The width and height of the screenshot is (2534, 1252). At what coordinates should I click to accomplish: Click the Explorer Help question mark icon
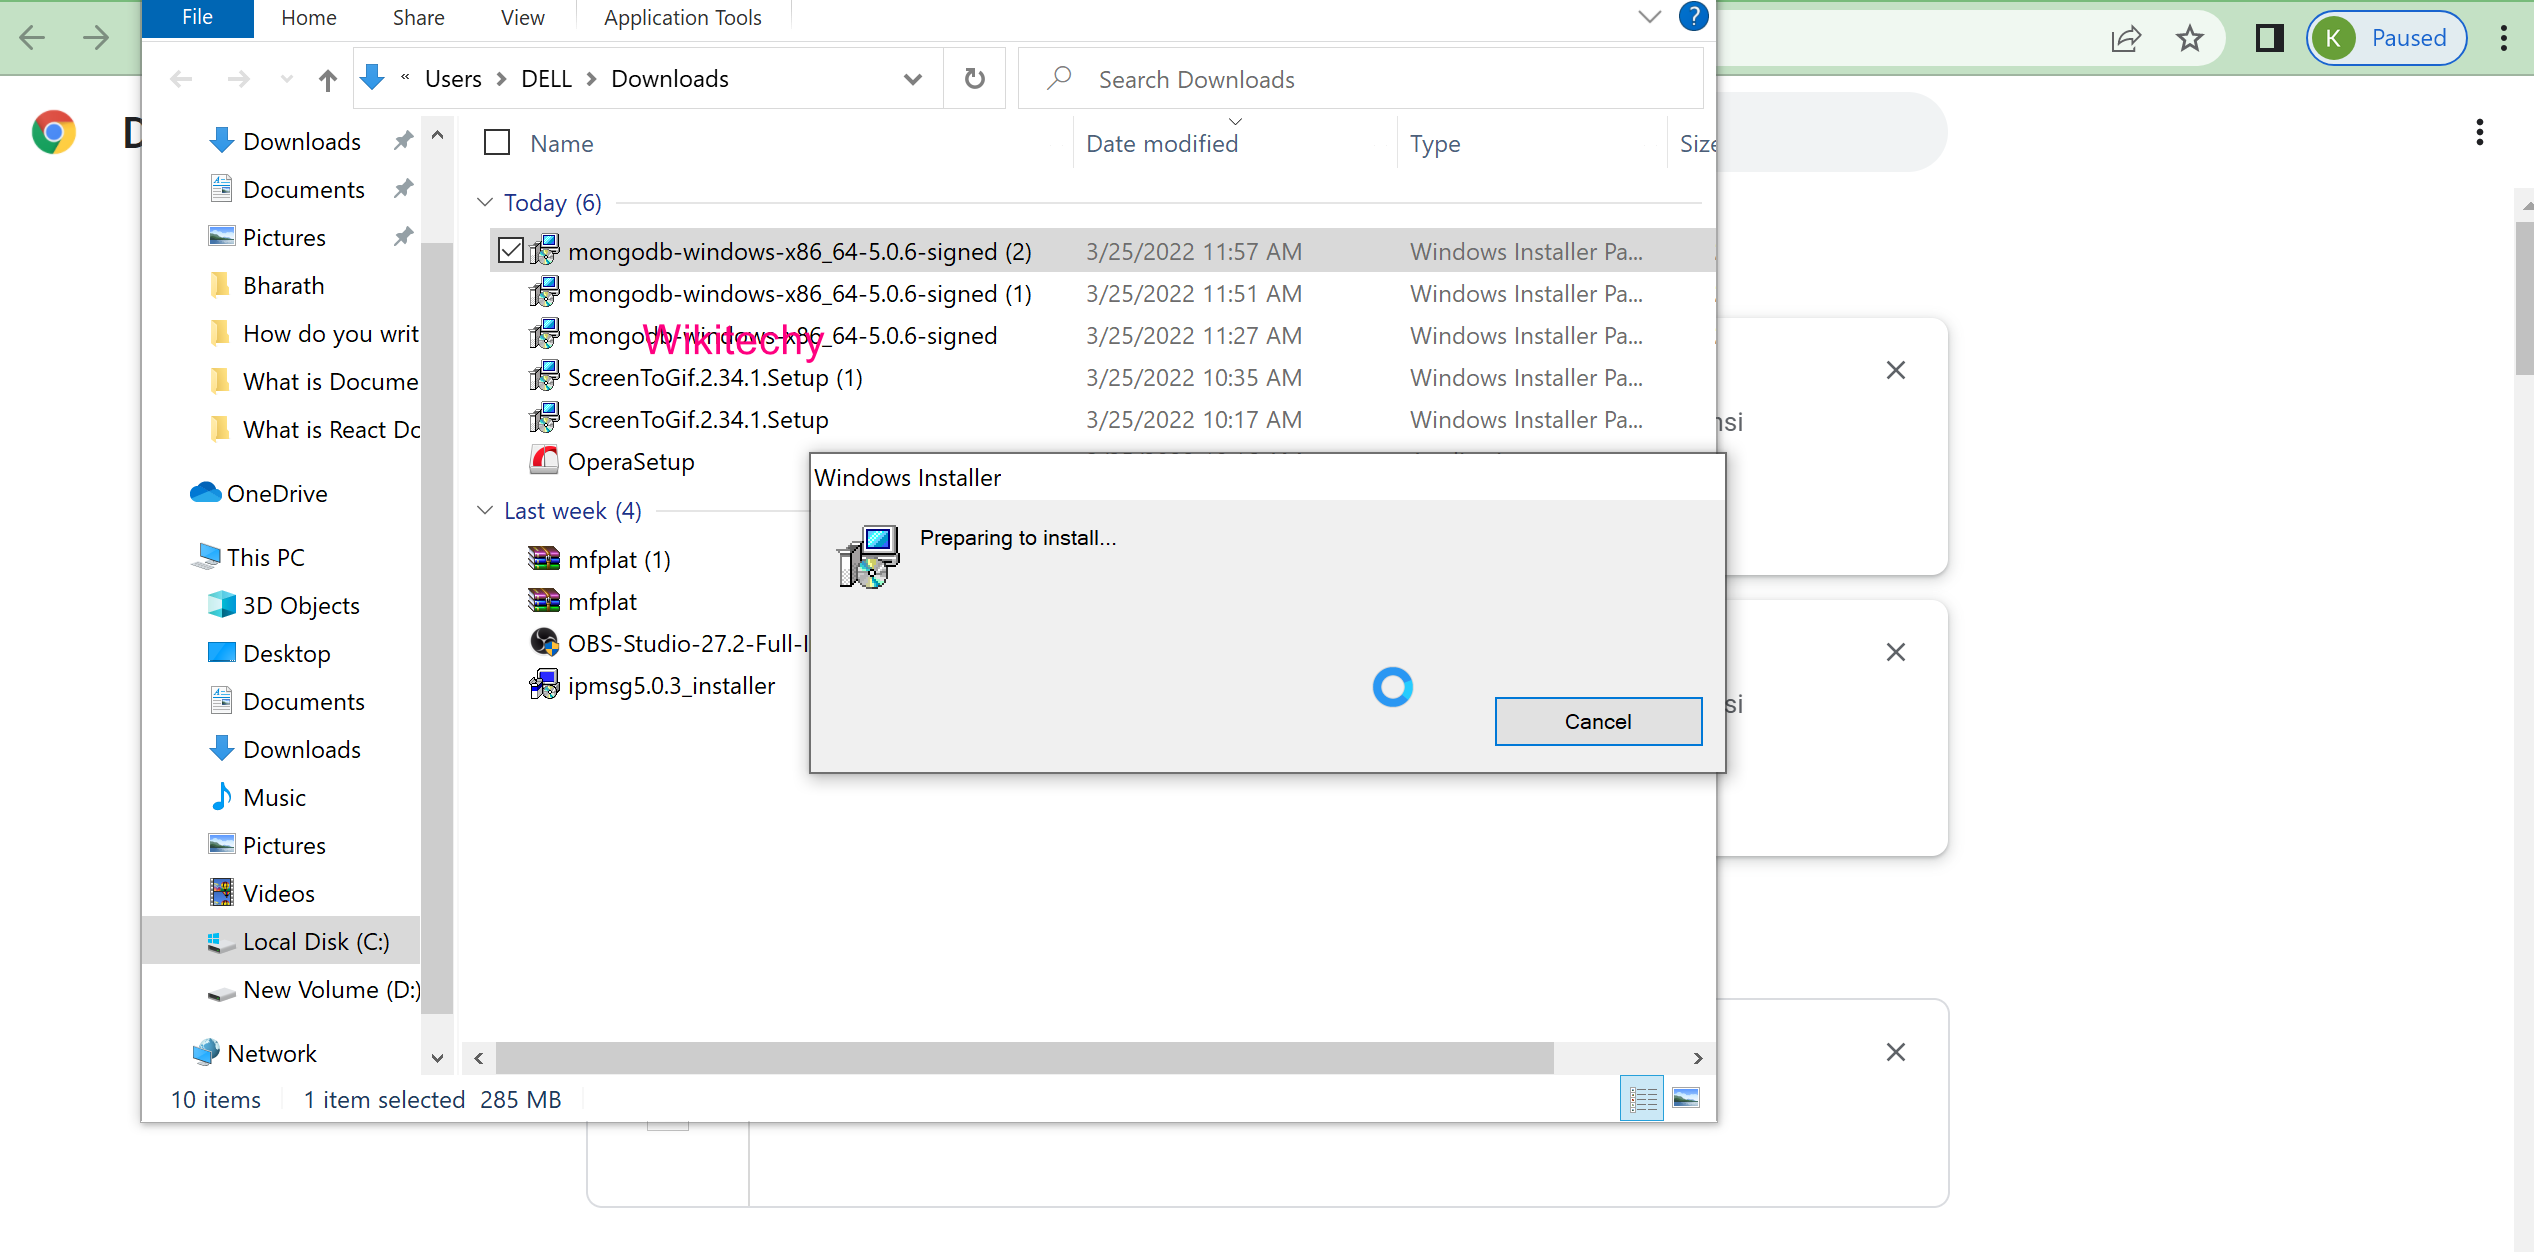coord(1693,17)
